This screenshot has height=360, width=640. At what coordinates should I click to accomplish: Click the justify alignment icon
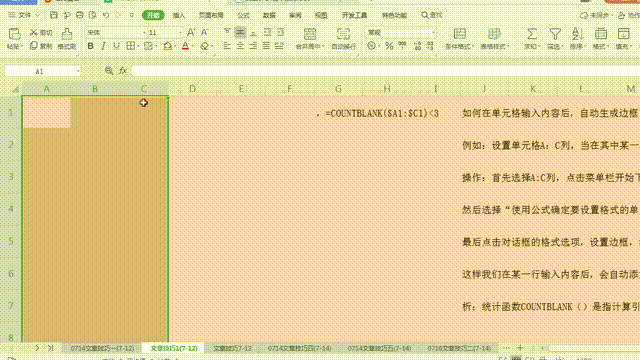tap(266, 46)
